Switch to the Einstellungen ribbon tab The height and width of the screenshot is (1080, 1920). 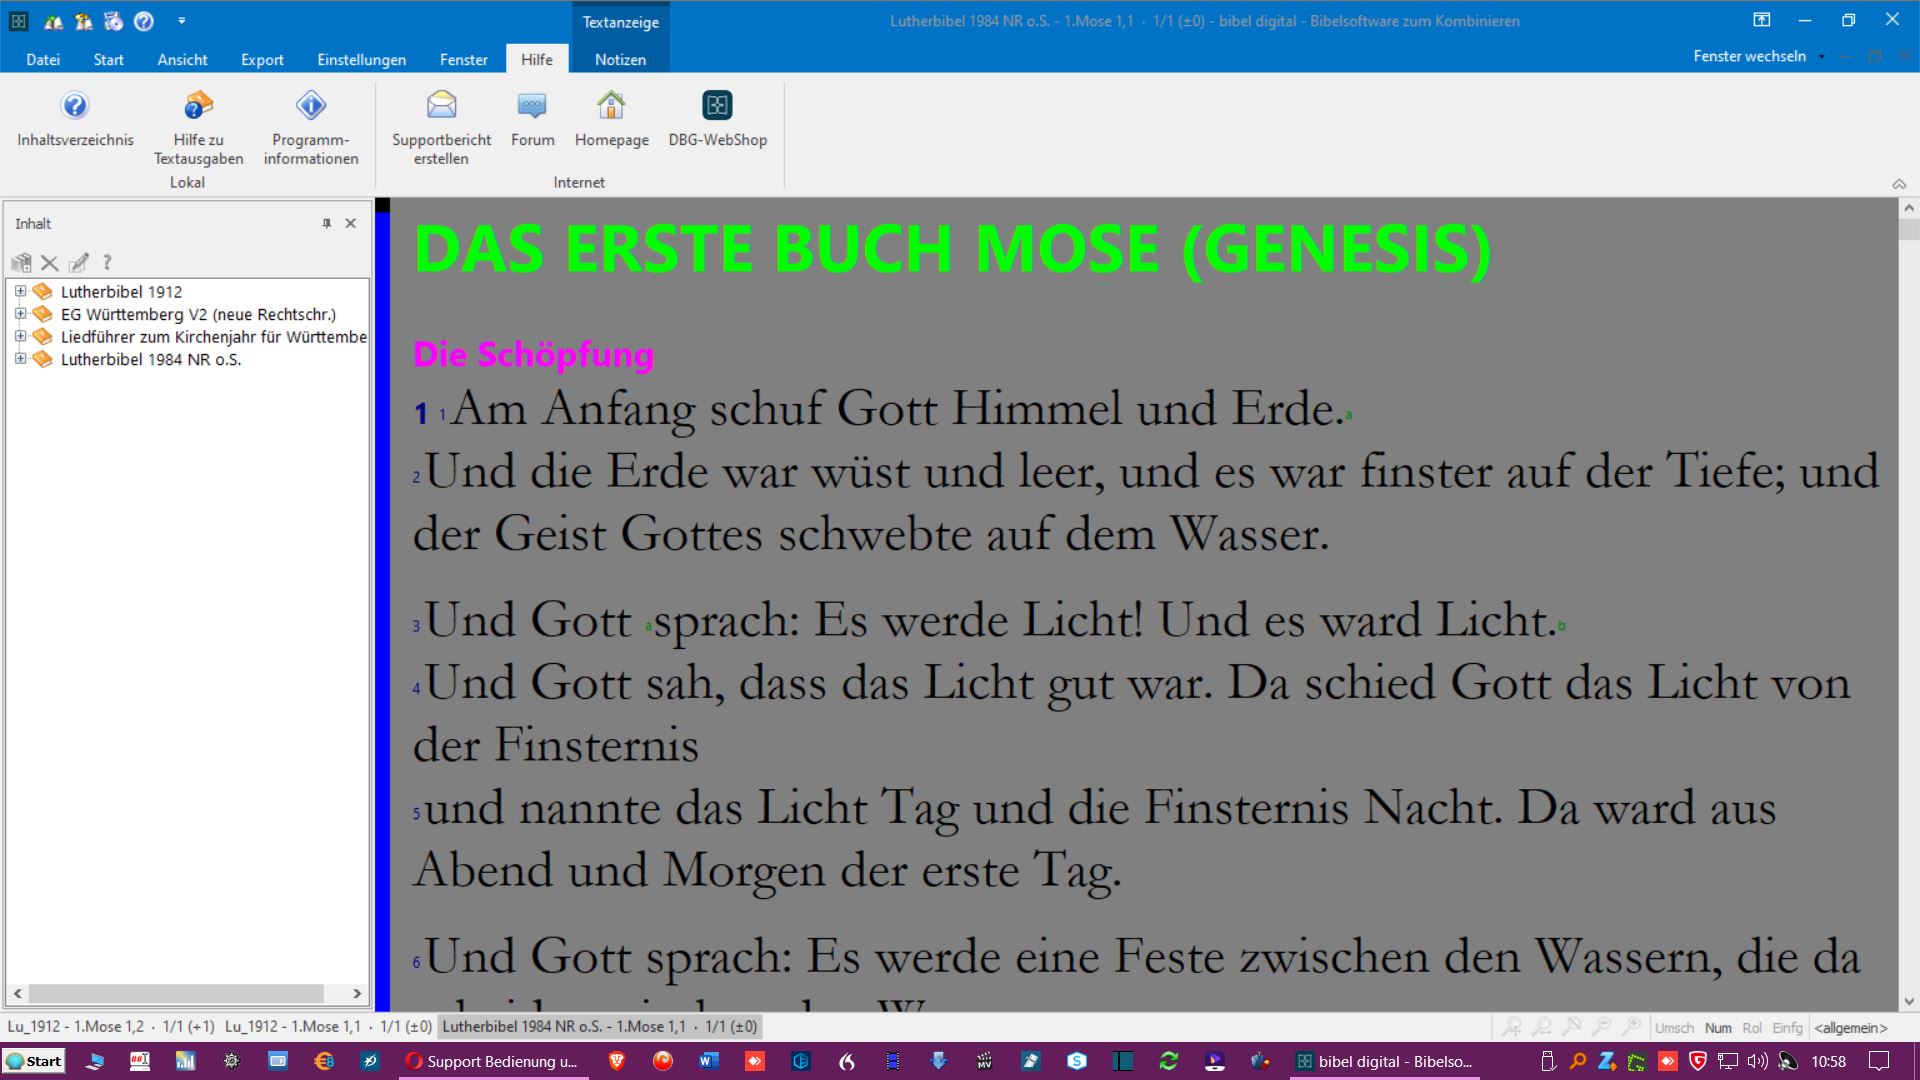click(361, 59)
